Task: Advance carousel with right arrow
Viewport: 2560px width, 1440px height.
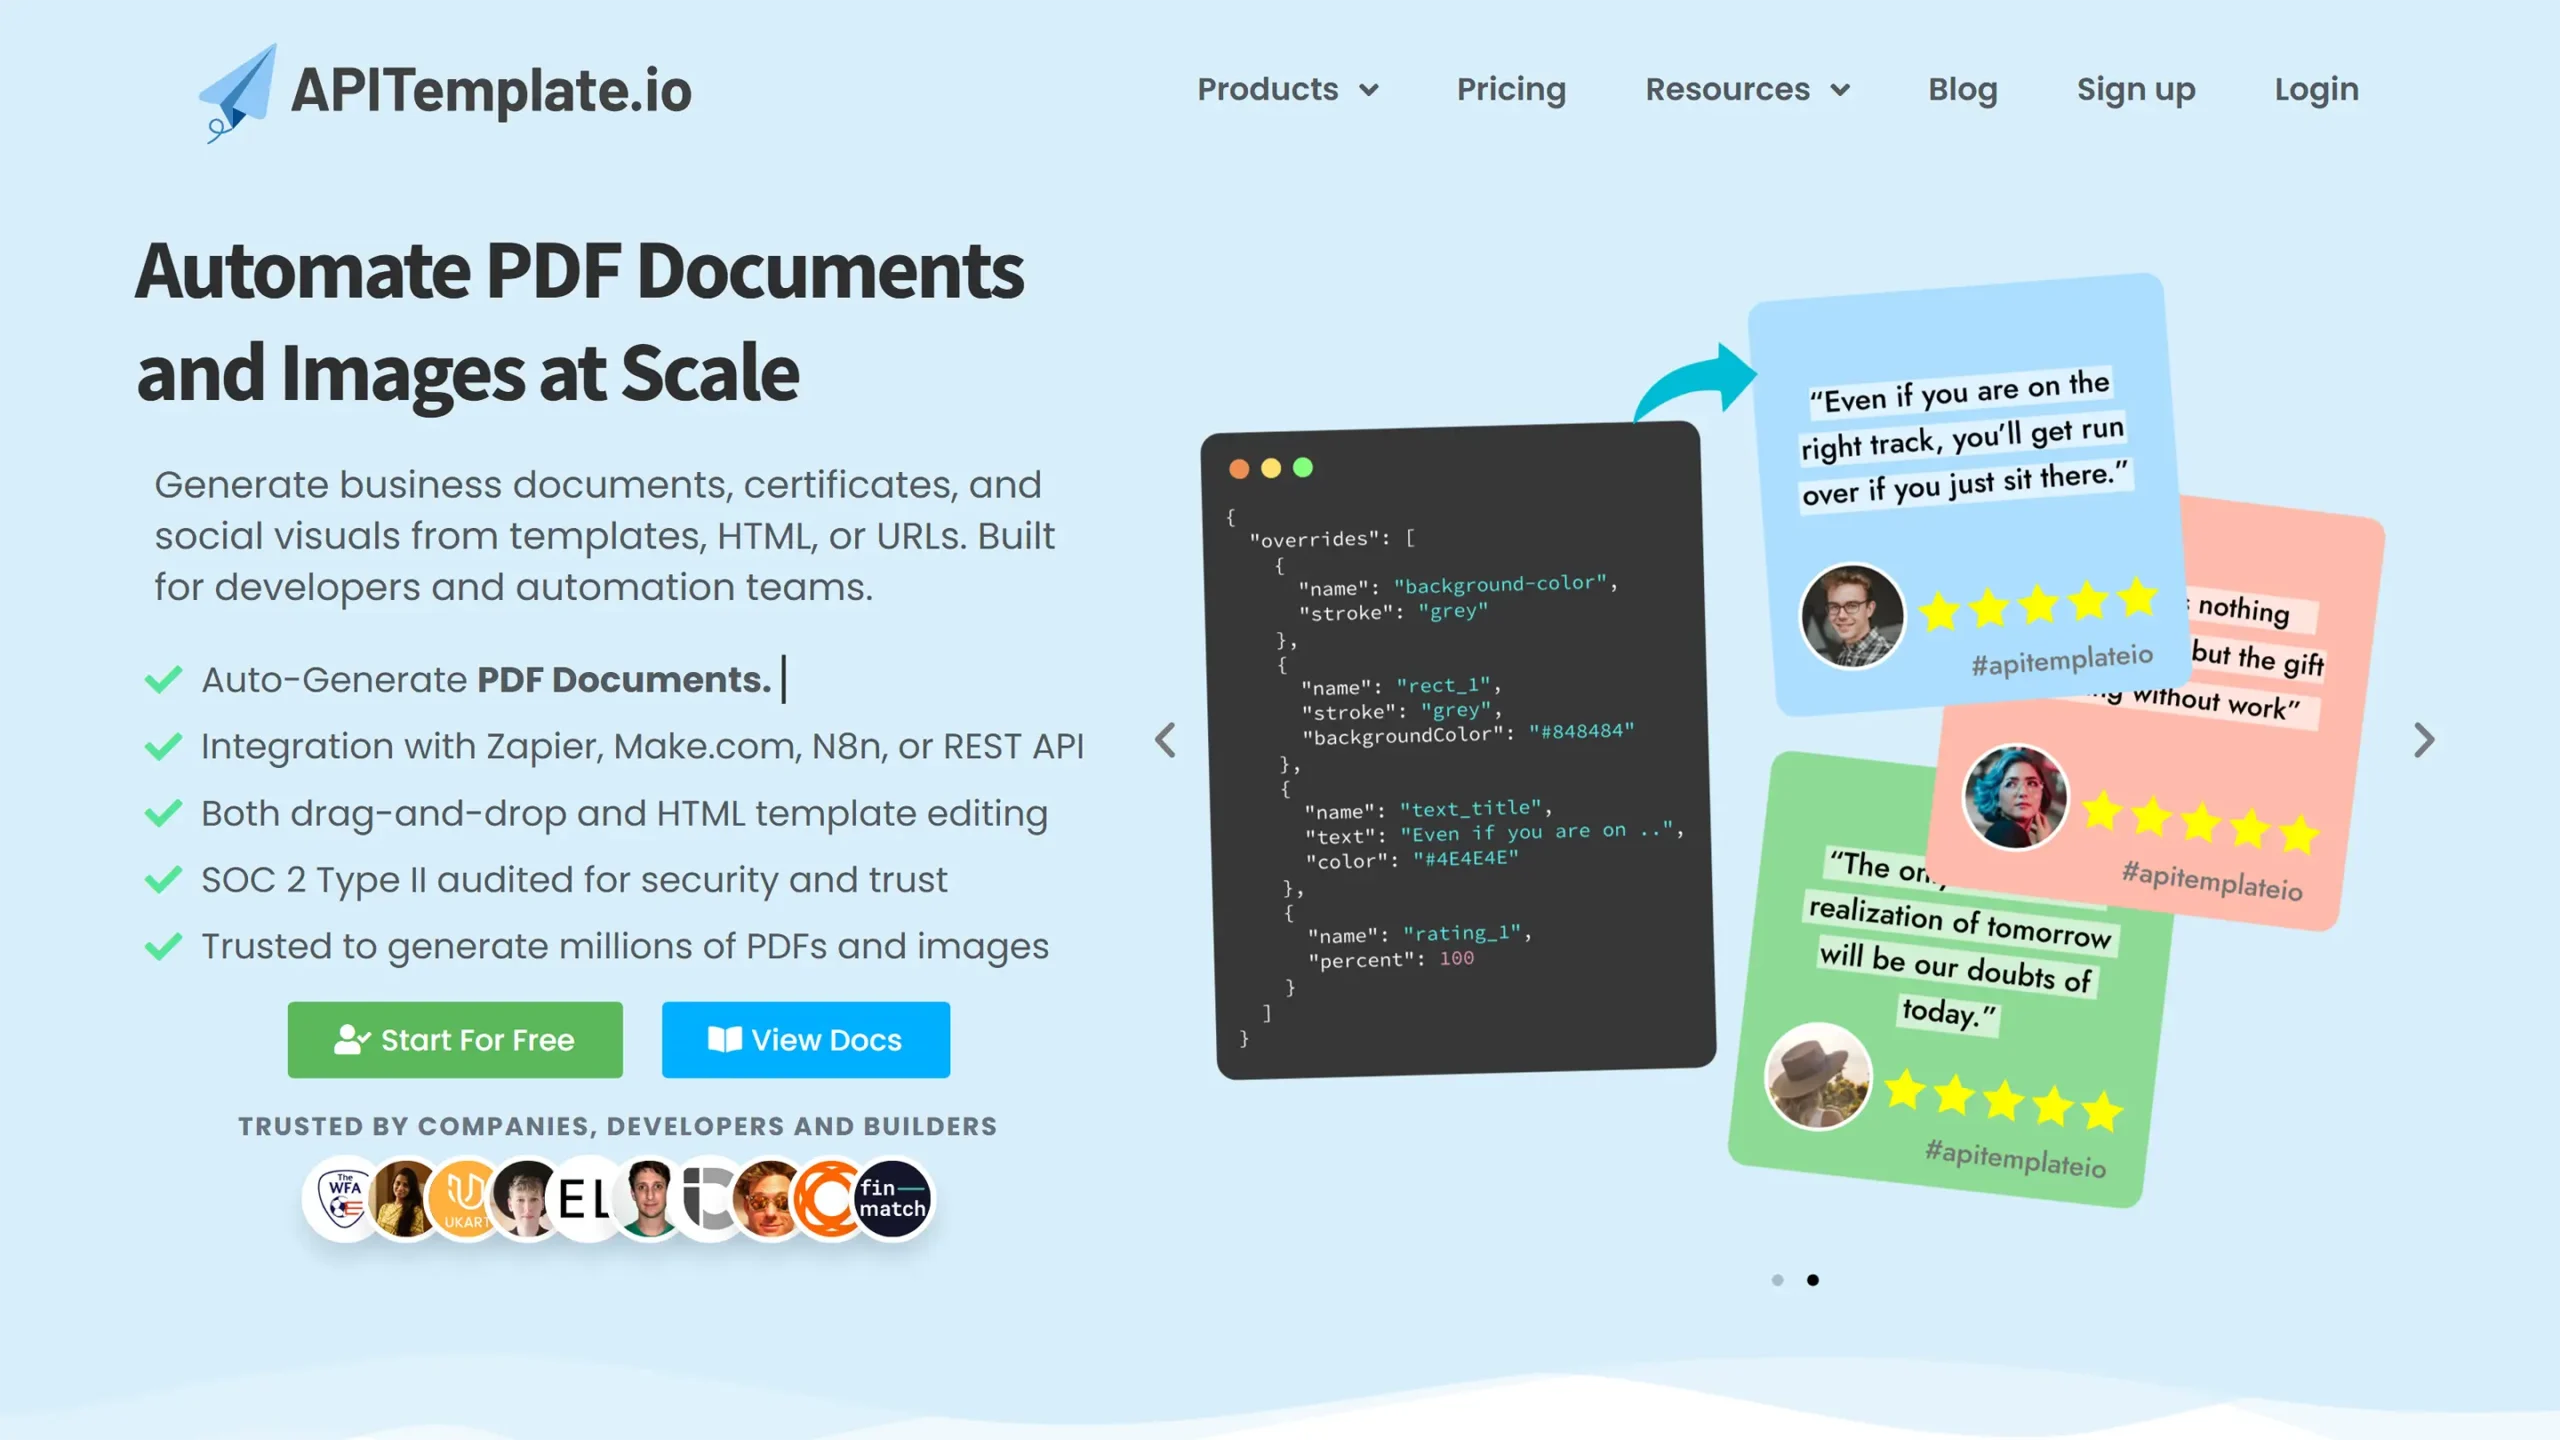Action: click(2424, 740)
